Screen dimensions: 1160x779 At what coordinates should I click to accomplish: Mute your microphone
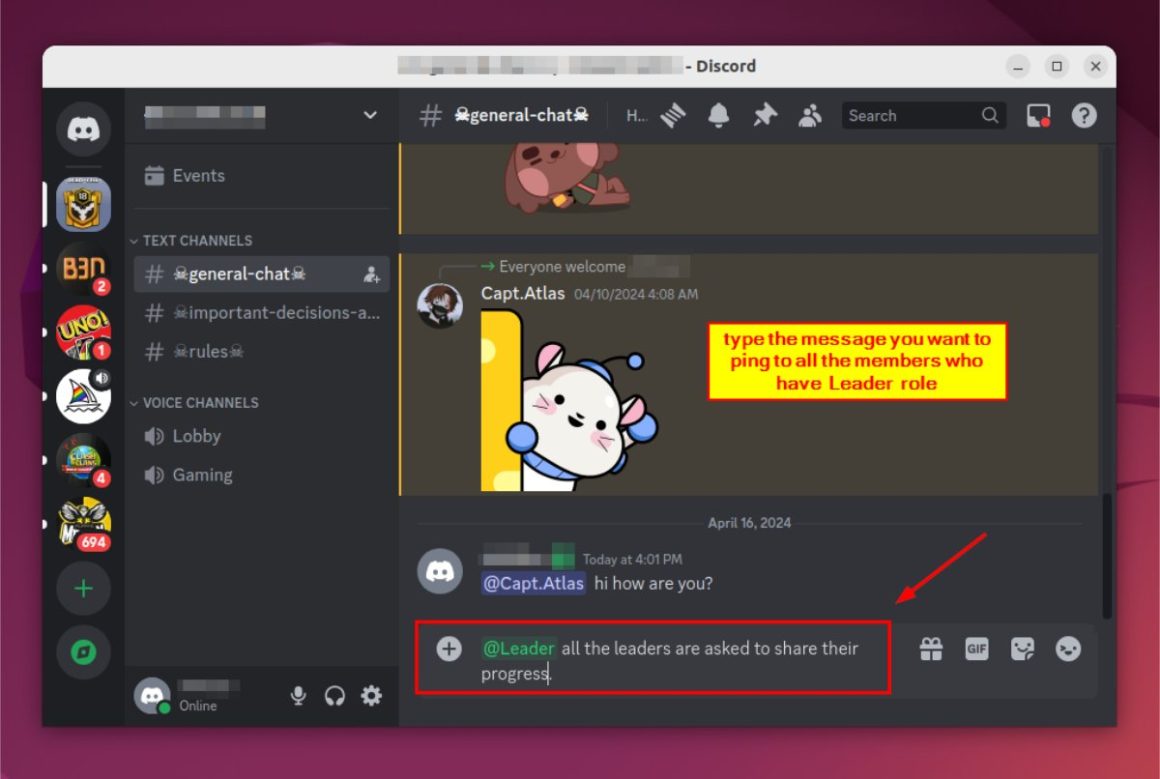click(x=297, y=695)
